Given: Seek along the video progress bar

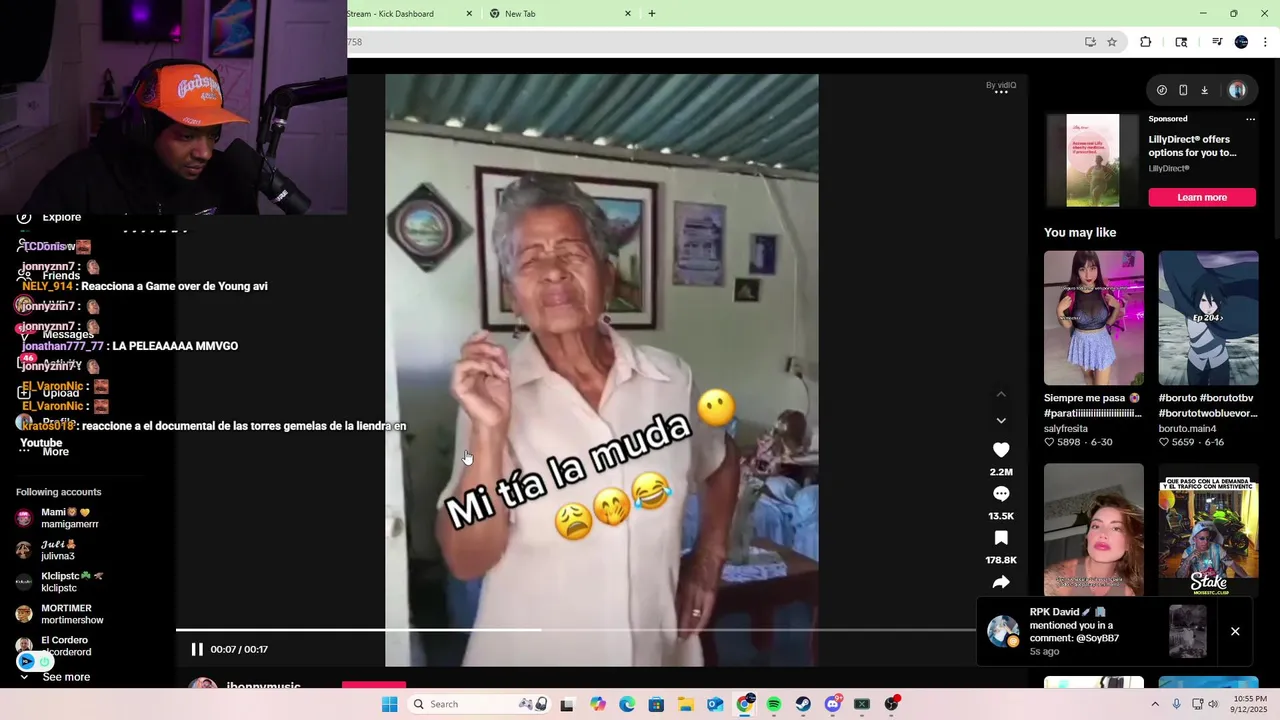Looking at the screenshot, I should pyautogui.click(x=575, y=630).
